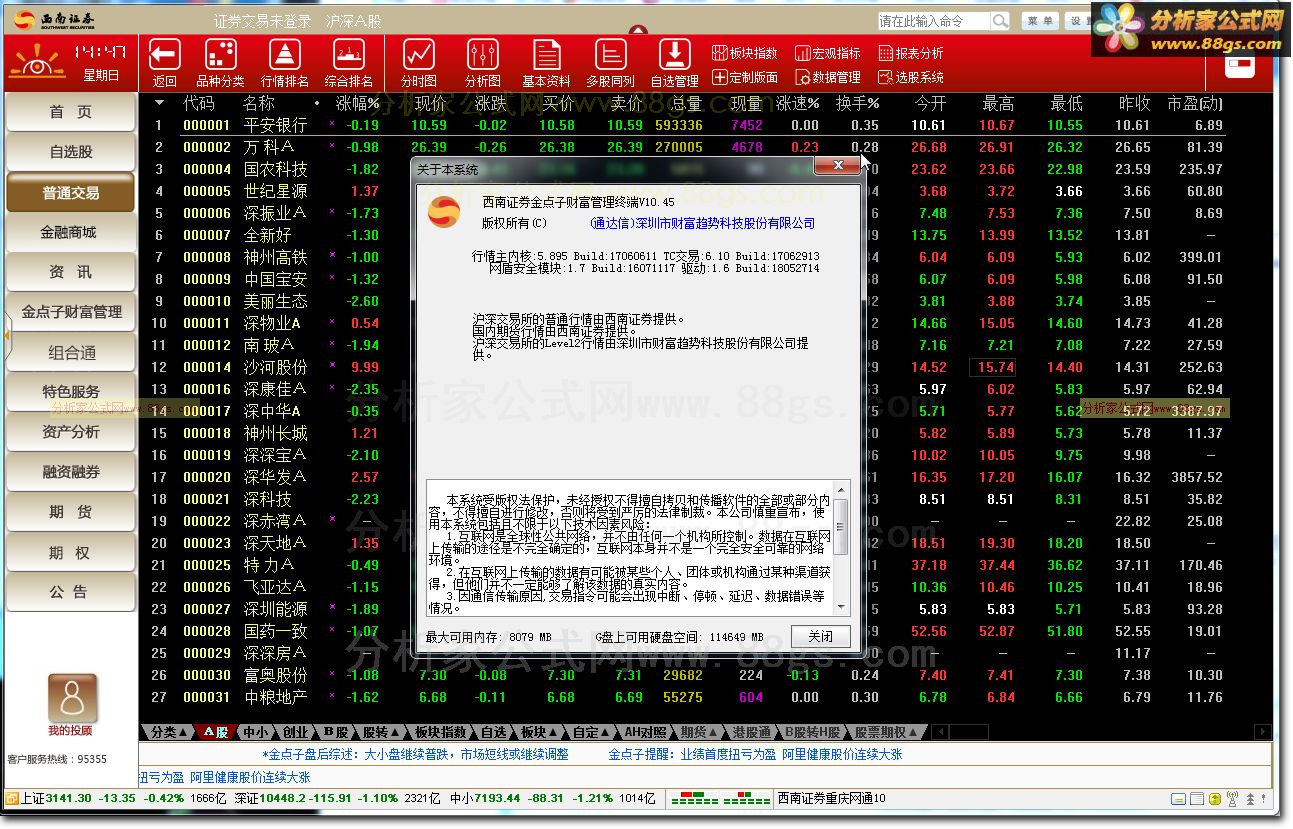This screenshot has height=829, width=1293.
Task: Open 首页 in left sidebar
Action: click(x=70, y=112)
